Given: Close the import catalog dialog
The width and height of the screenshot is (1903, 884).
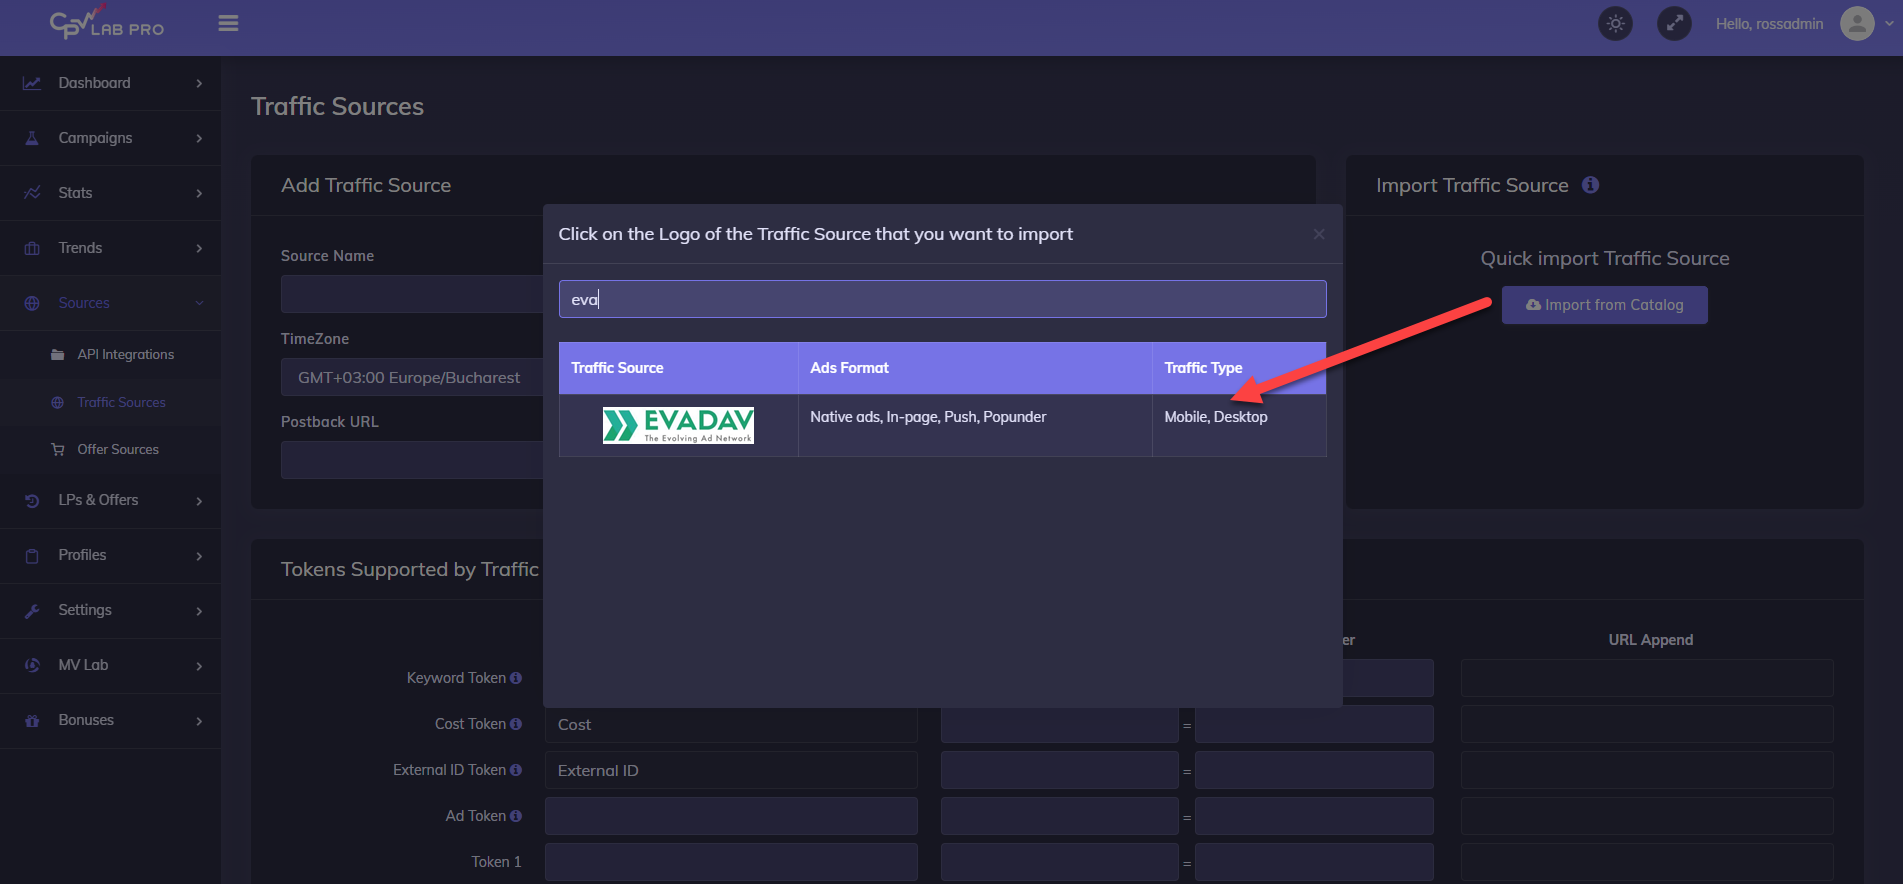Looking at the screenshot, I should click(1319, 234).
